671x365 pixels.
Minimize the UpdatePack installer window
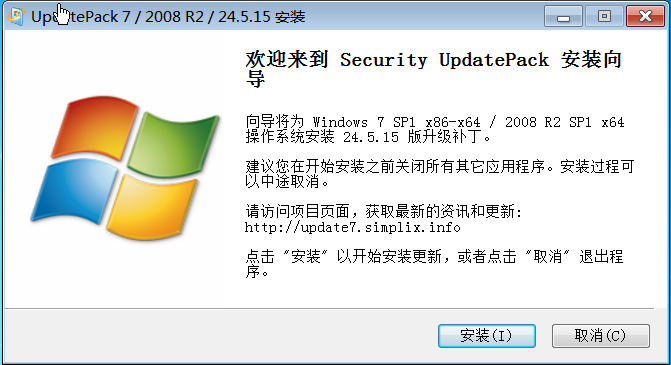[563, 16]
